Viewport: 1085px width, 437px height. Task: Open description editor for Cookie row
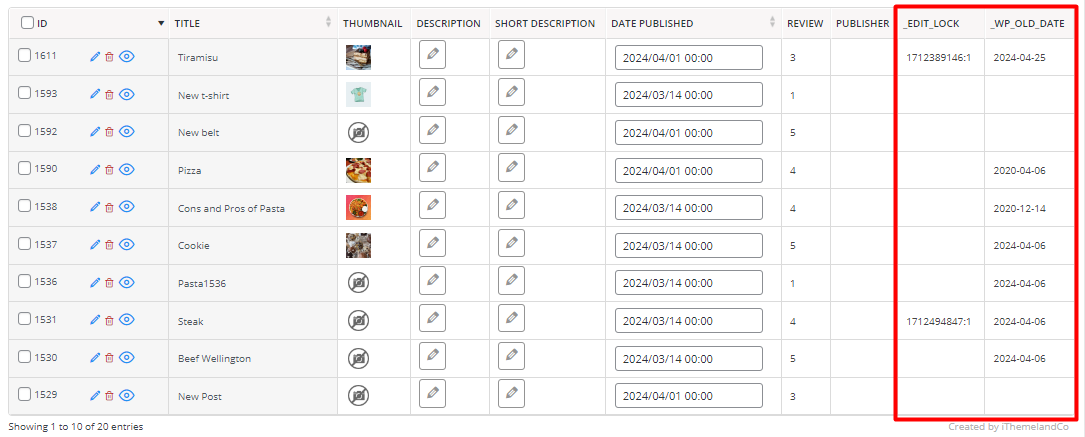point(432,243)
